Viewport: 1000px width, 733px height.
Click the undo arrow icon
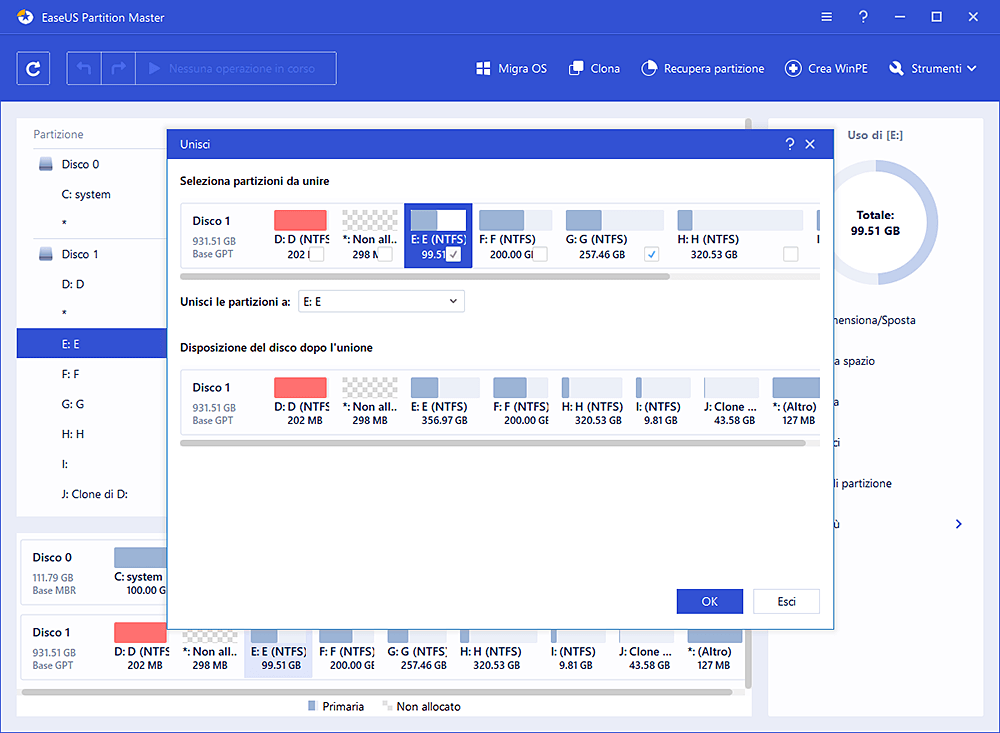(84, 67)
